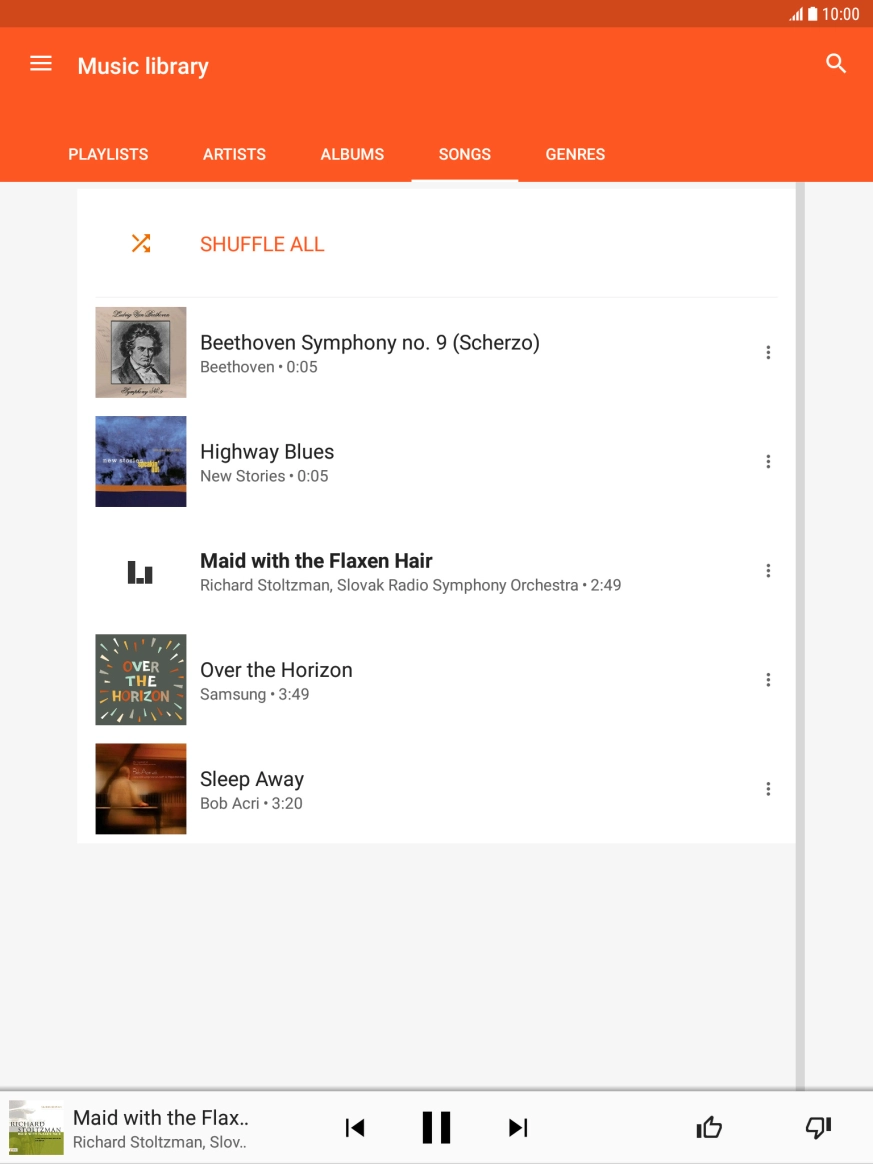
Task: Thumbs down the currently playing song
Action: pos(818,1127)
